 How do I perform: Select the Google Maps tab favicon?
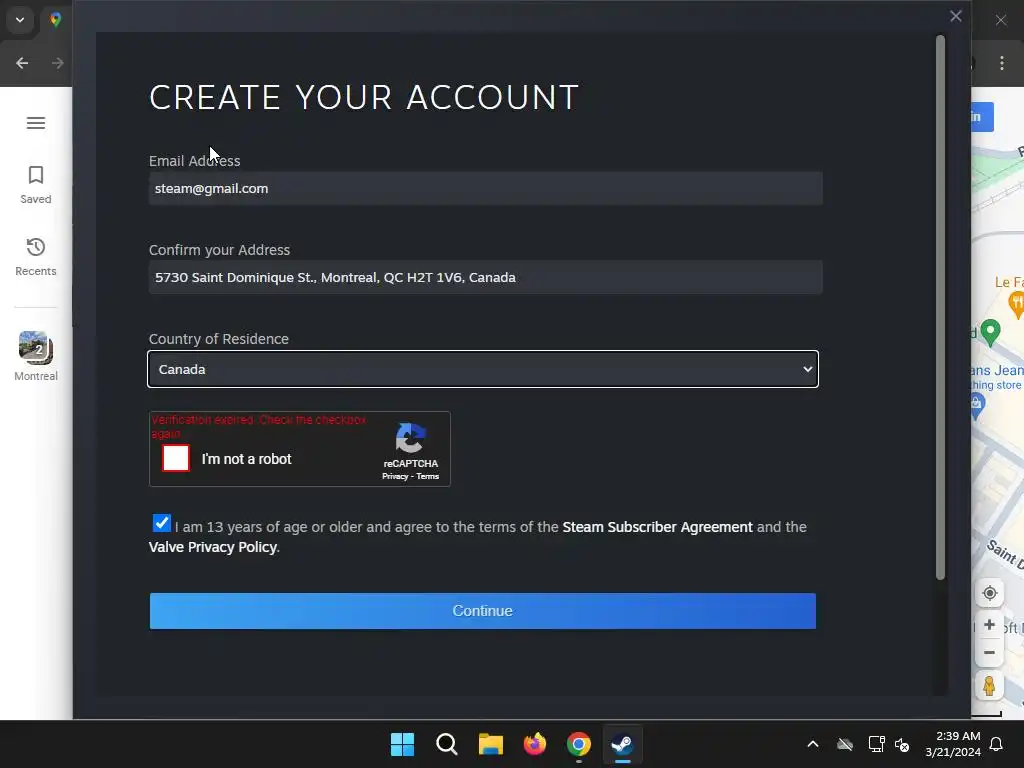point(56,20)
